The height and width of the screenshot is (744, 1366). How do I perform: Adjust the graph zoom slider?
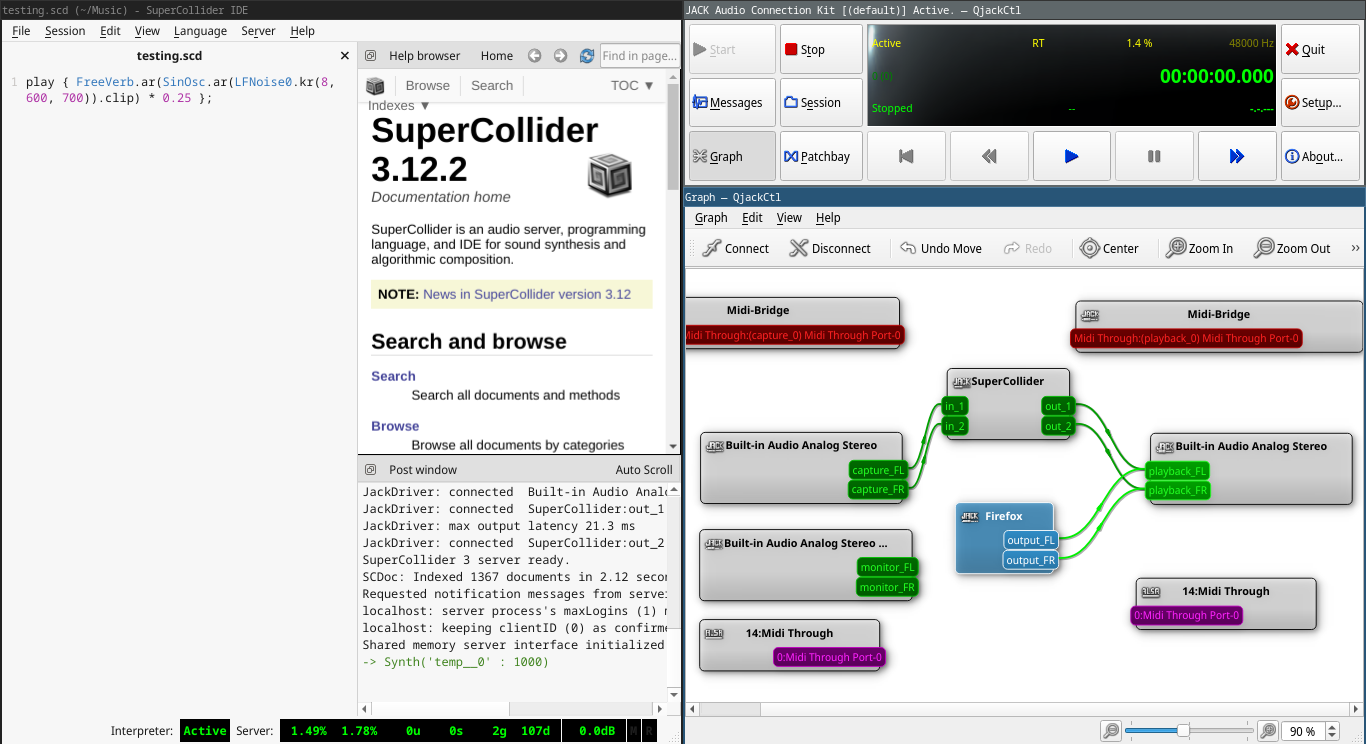point(1184,731)
